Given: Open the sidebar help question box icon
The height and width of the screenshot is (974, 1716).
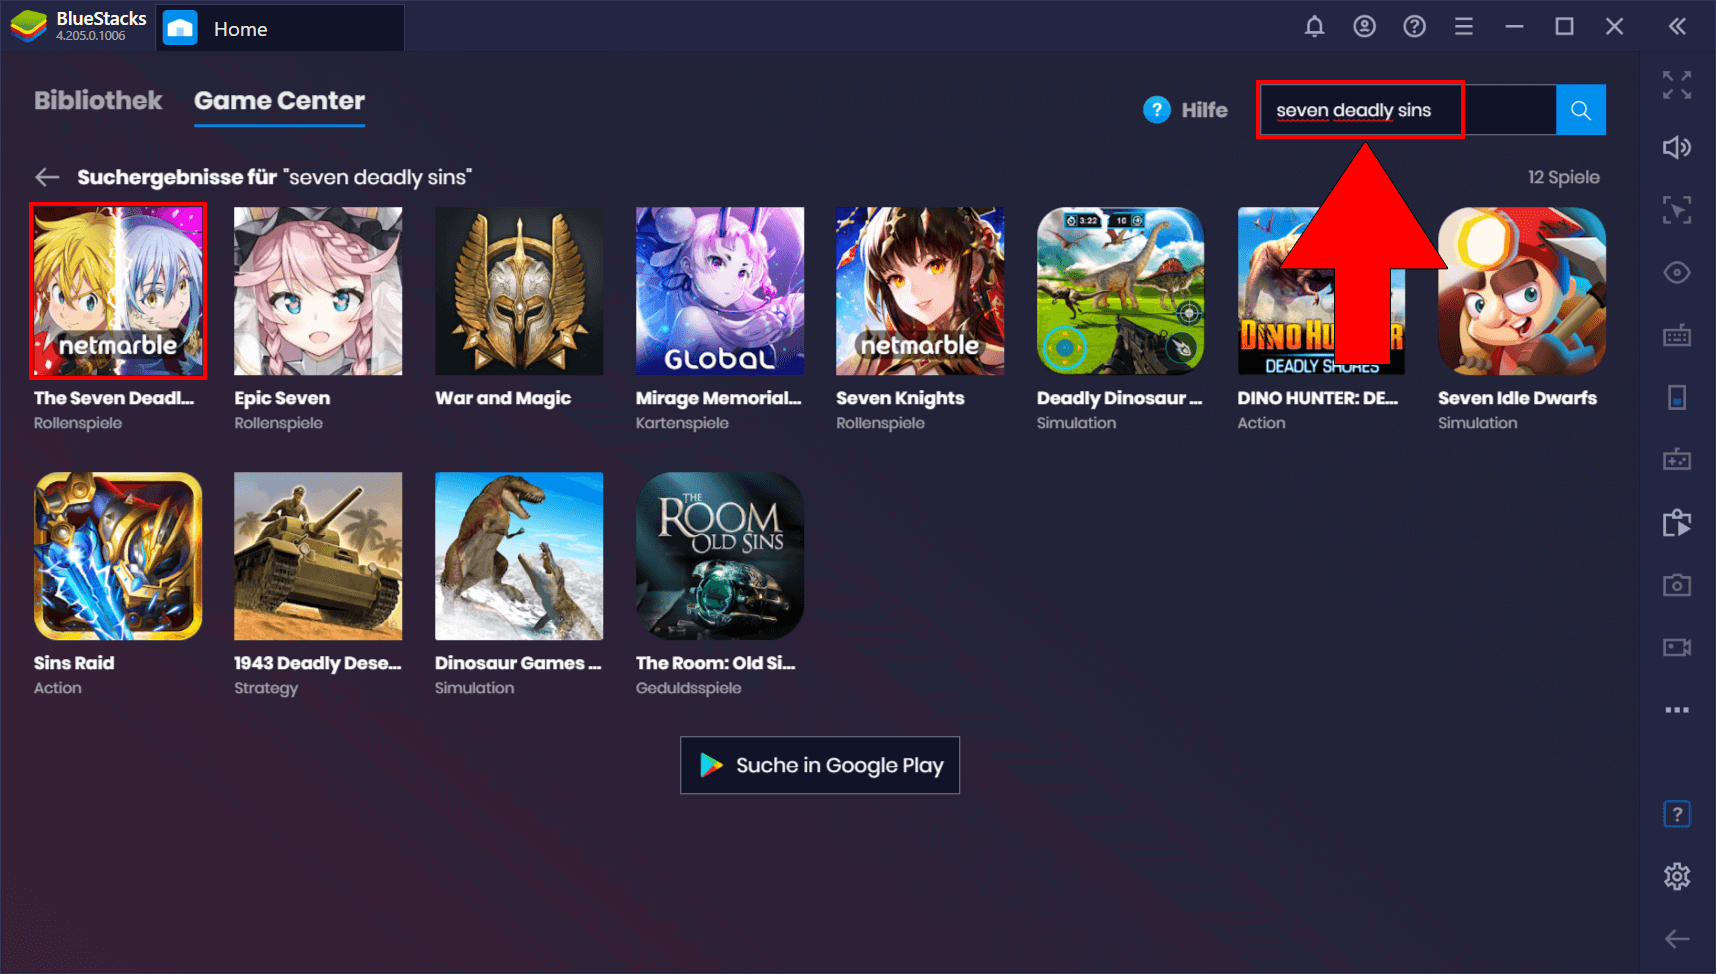Looking at the screenshot, I should pos(1677,814).
